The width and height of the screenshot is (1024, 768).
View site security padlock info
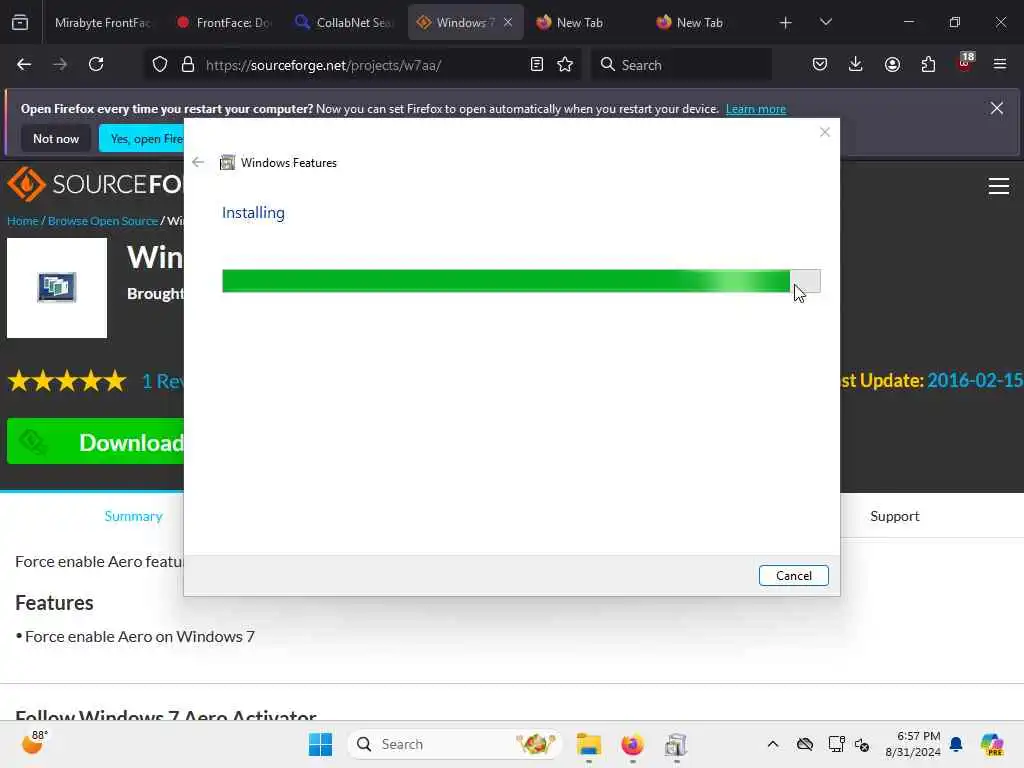188,65
